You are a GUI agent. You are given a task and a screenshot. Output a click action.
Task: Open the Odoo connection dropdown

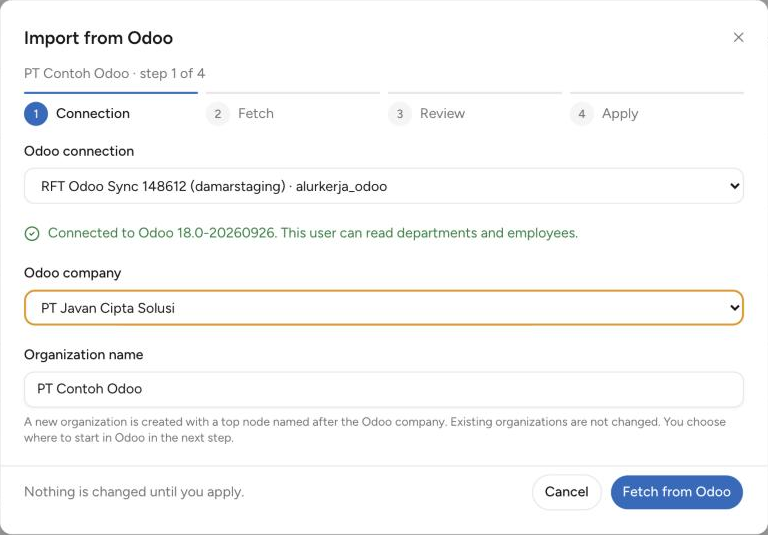(384, 186)
